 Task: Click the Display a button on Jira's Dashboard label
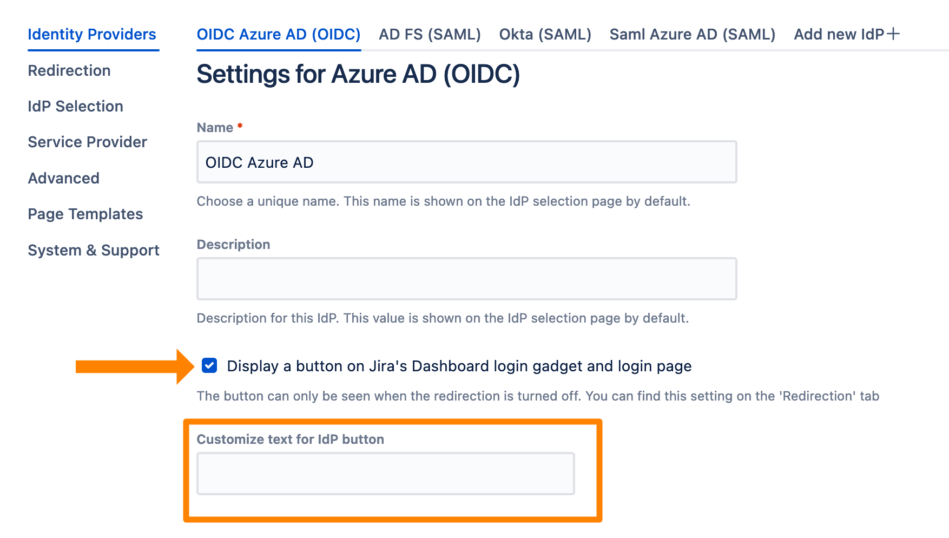(459, 366)
